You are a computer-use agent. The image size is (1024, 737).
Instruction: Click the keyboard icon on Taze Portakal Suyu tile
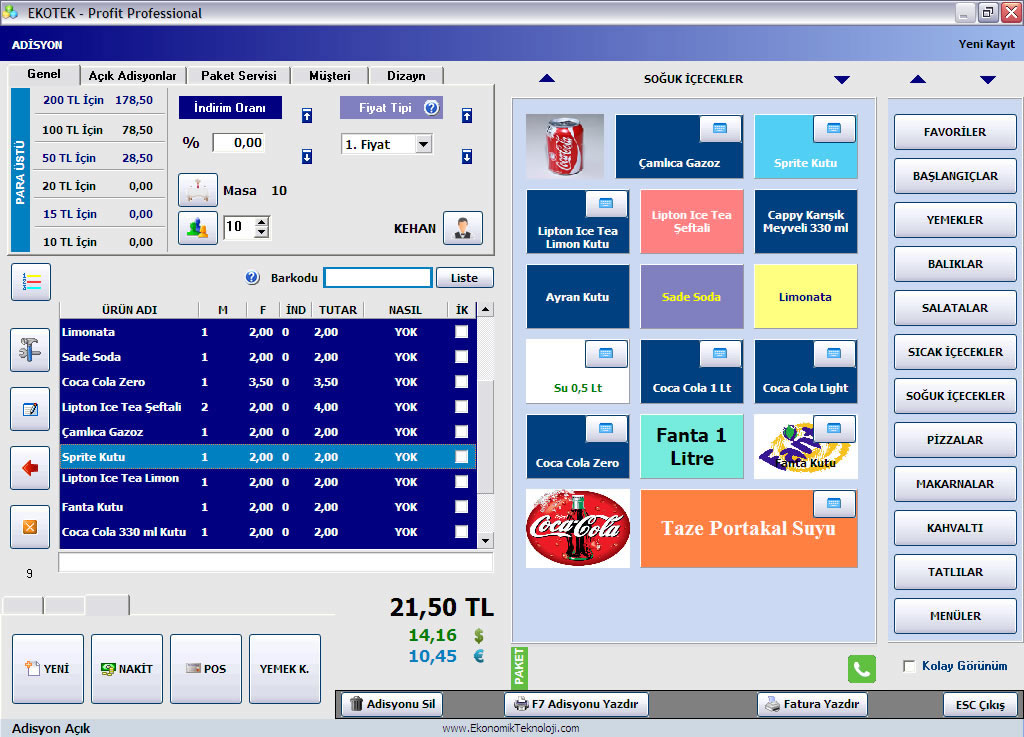pyautogui.click(x=834, y=503)
